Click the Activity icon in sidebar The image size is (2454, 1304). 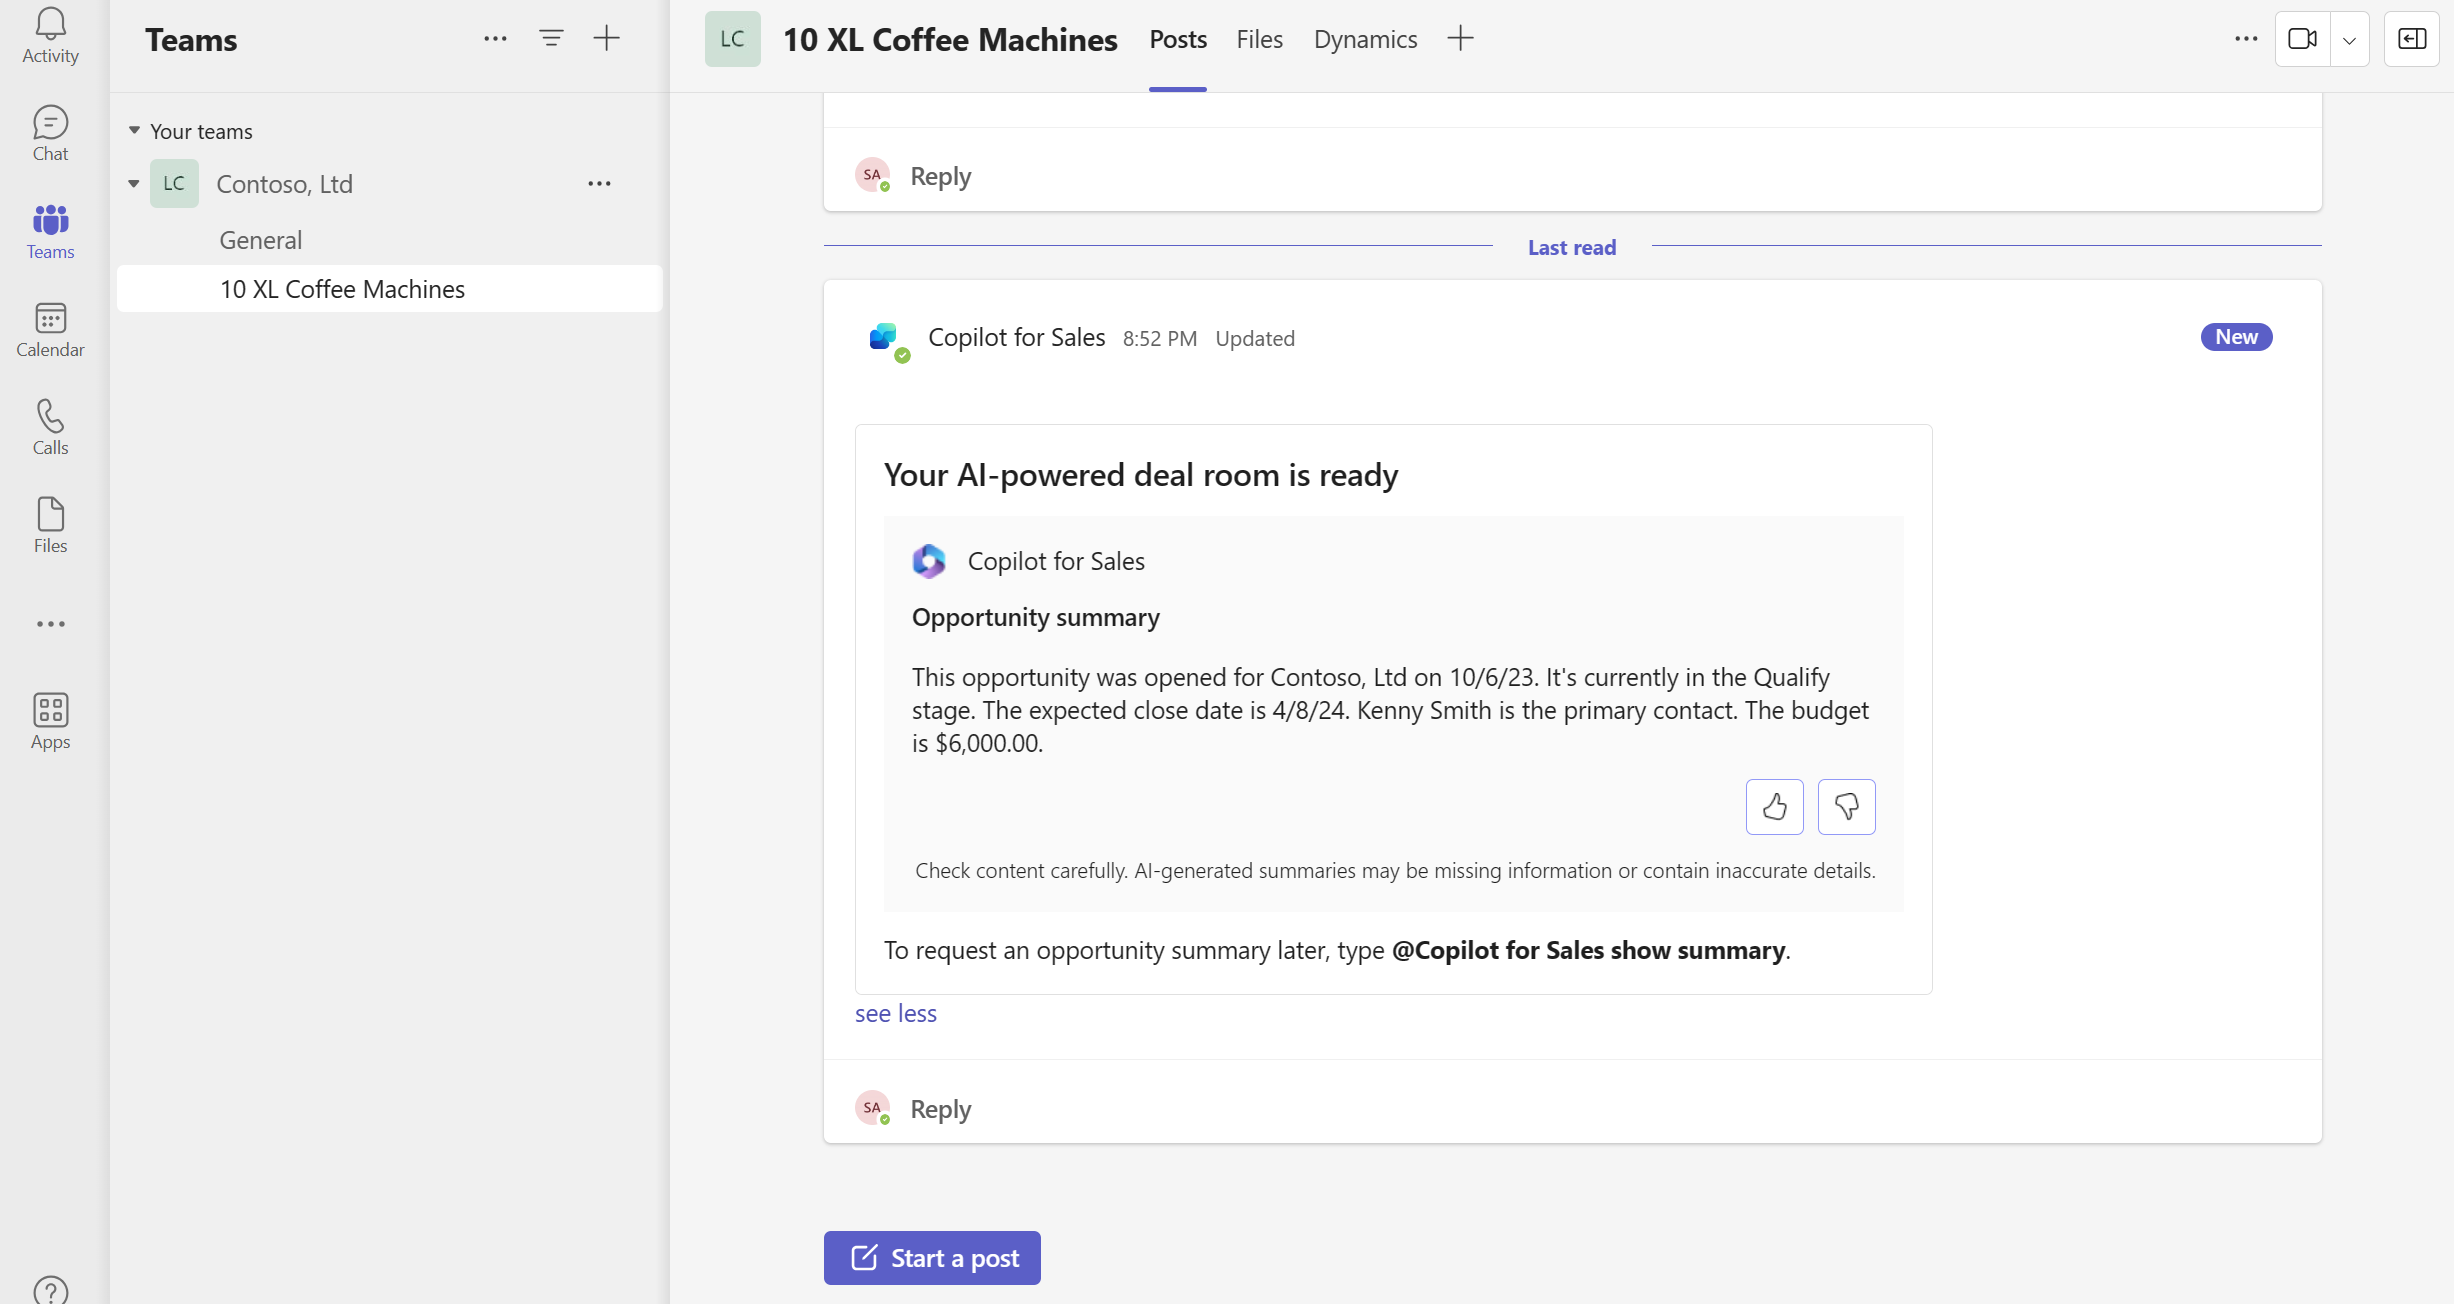pyautogui.click(x=49, y=34)
